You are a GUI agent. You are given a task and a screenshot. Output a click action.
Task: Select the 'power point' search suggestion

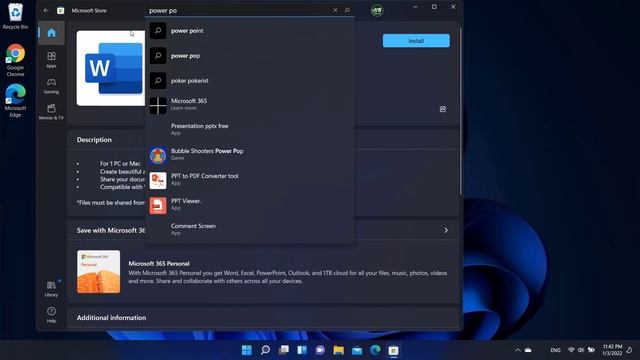(x=249, y=31)
